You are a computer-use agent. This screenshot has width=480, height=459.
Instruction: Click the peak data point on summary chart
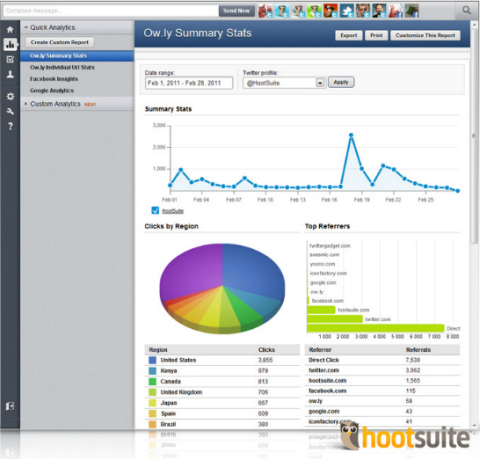click(x=351, y=135)
